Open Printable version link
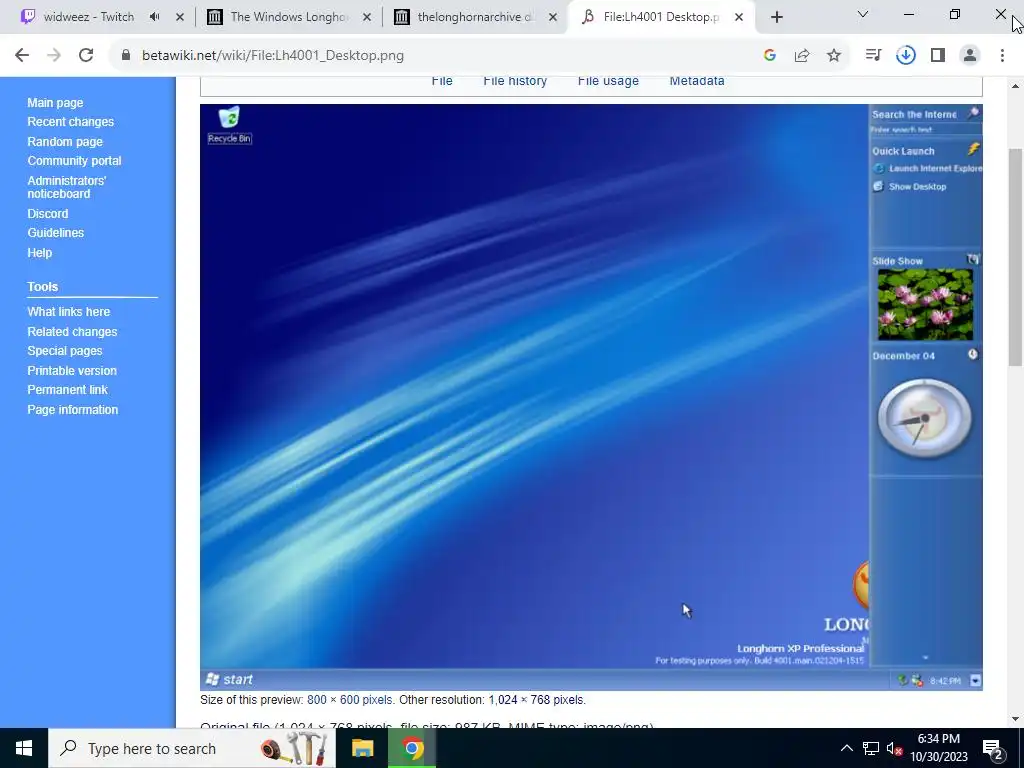This screenshot has height=768, width=1024. click(x=72, y=370)
